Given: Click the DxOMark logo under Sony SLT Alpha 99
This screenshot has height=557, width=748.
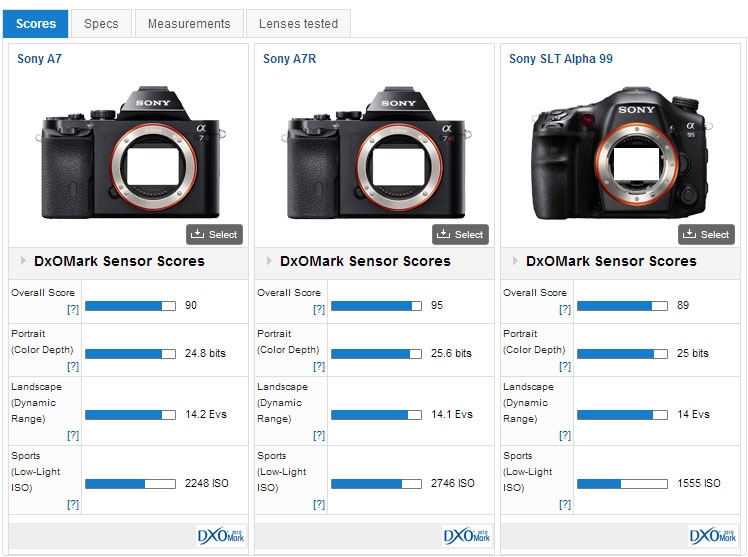Looking at the screenshot, I should coord(713,536).
